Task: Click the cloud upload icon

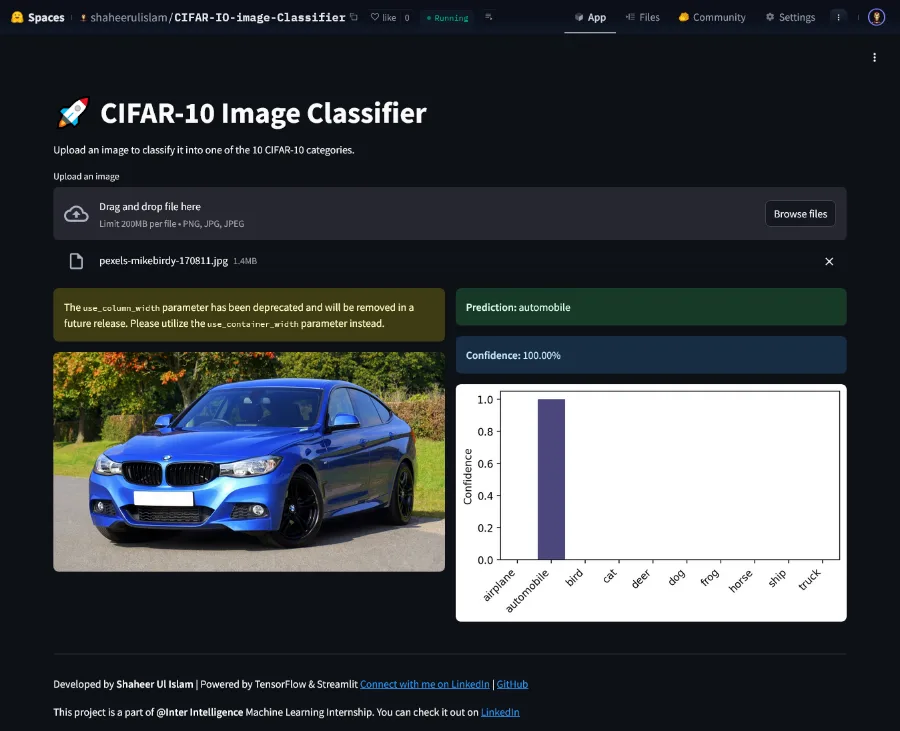Action: click(x=76, y=214)
